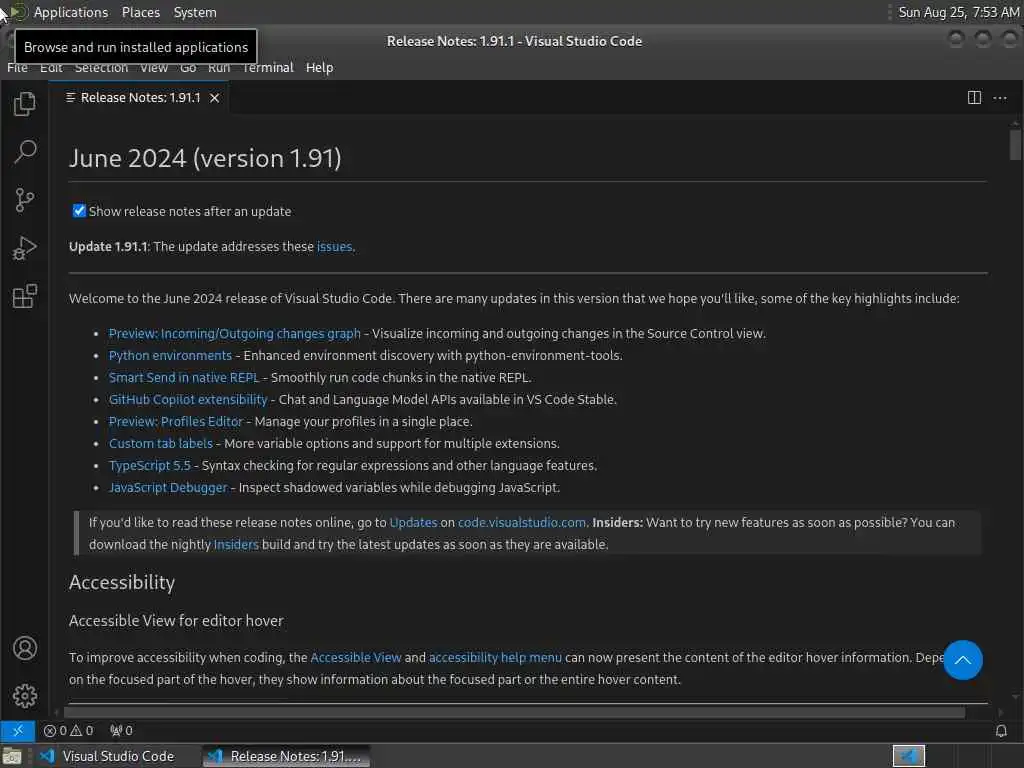Click the ports forwarded status item
This screenshot has height=768, width=1024.
121,730
